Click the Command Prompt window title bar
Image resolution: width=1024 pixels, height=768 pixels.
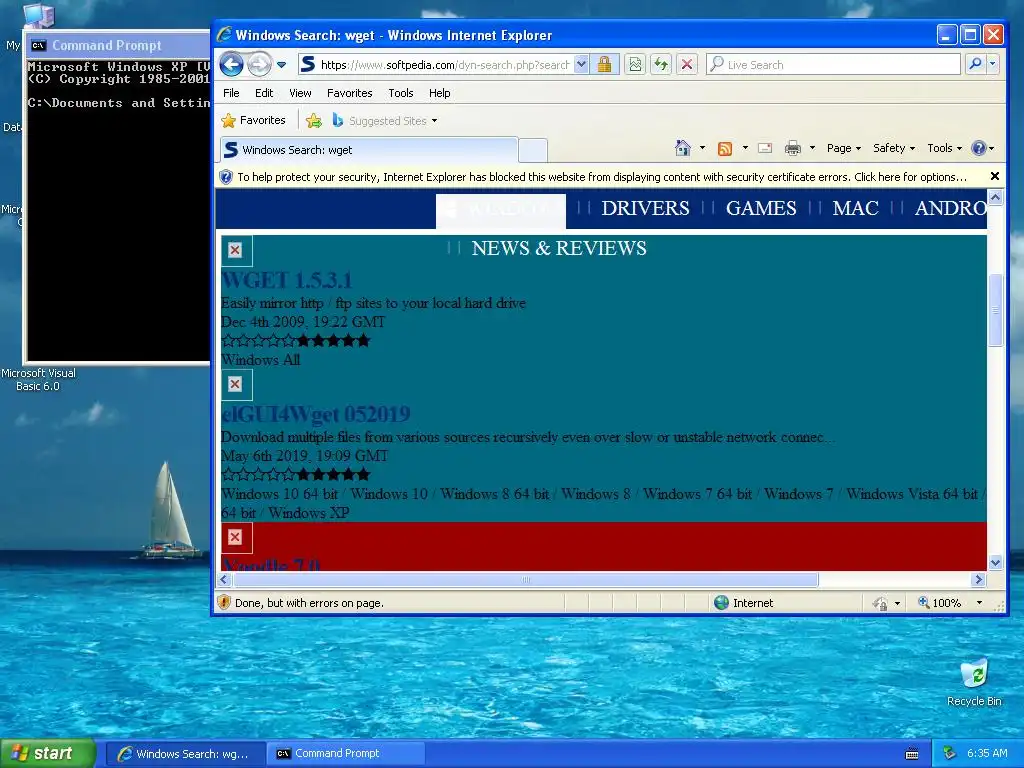click(x=119, y=45)
